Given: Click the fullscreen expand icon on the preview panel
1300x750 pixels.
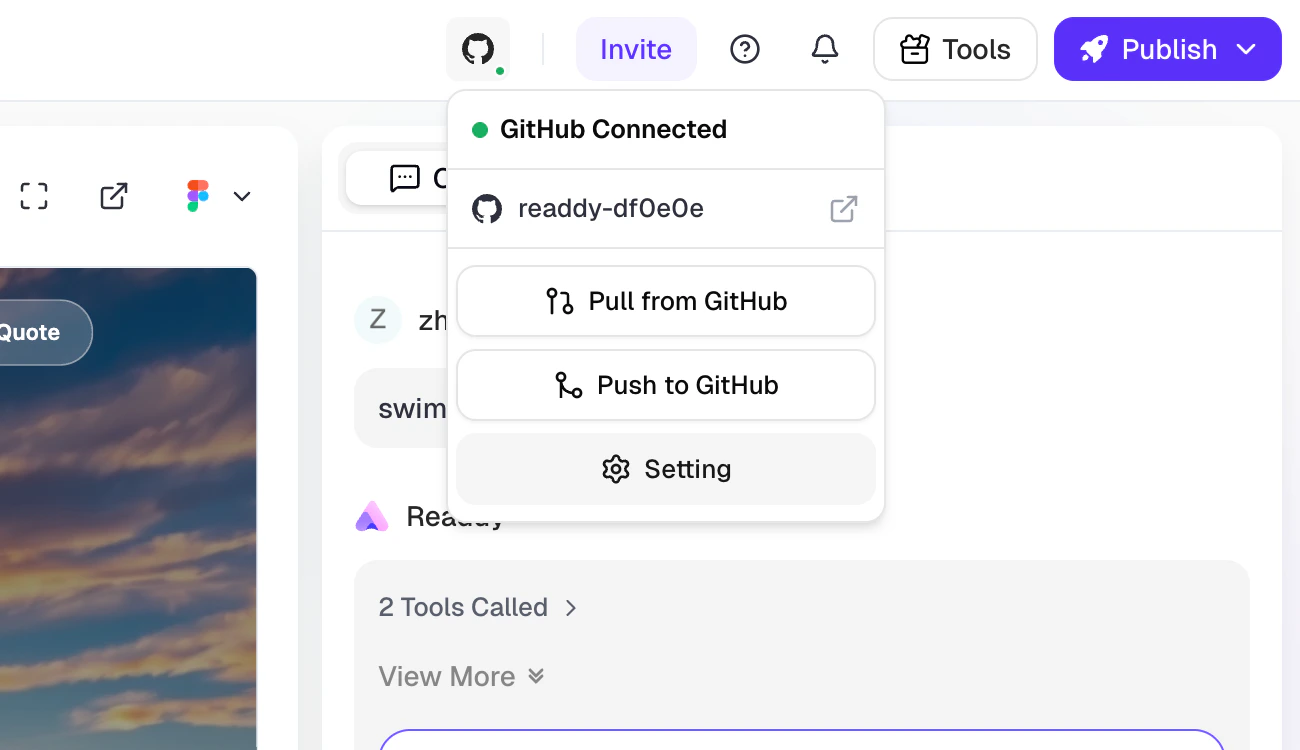Looking at the screenshot, I should click(x=33, y=195).
